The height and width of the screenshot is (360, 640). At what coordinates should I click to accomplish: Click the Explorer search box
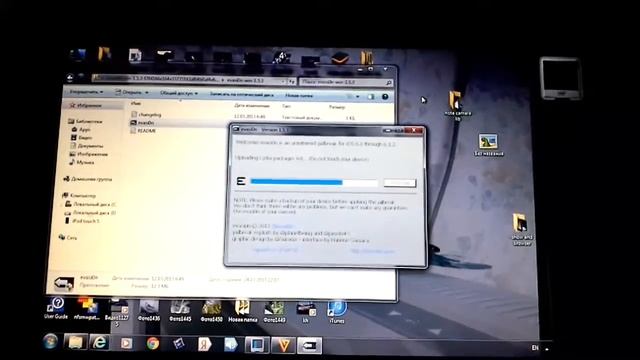pos(346,82)
